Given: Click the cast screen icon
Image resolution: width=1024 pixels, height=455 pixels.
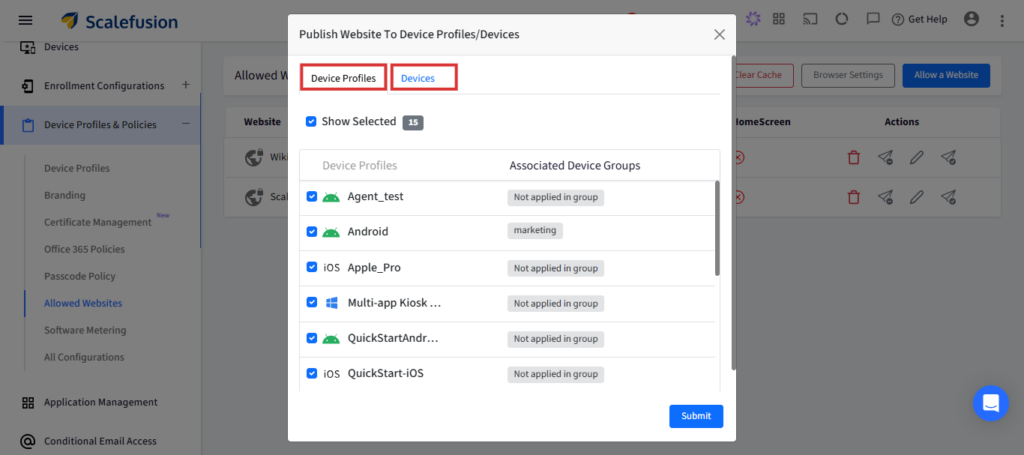Looking at the screenshot, I should tap(810, 19).
